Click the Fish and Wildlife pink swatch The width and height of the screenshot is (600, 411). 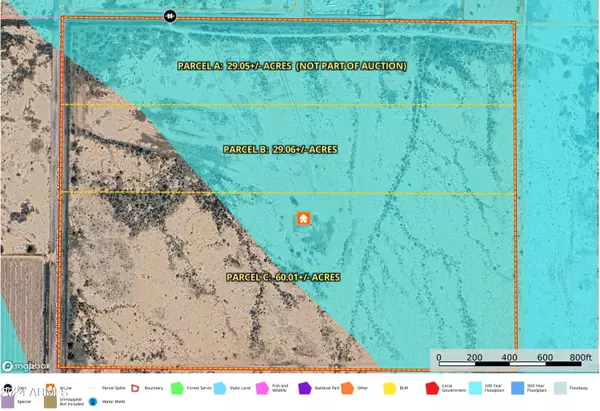pos(264,386)
